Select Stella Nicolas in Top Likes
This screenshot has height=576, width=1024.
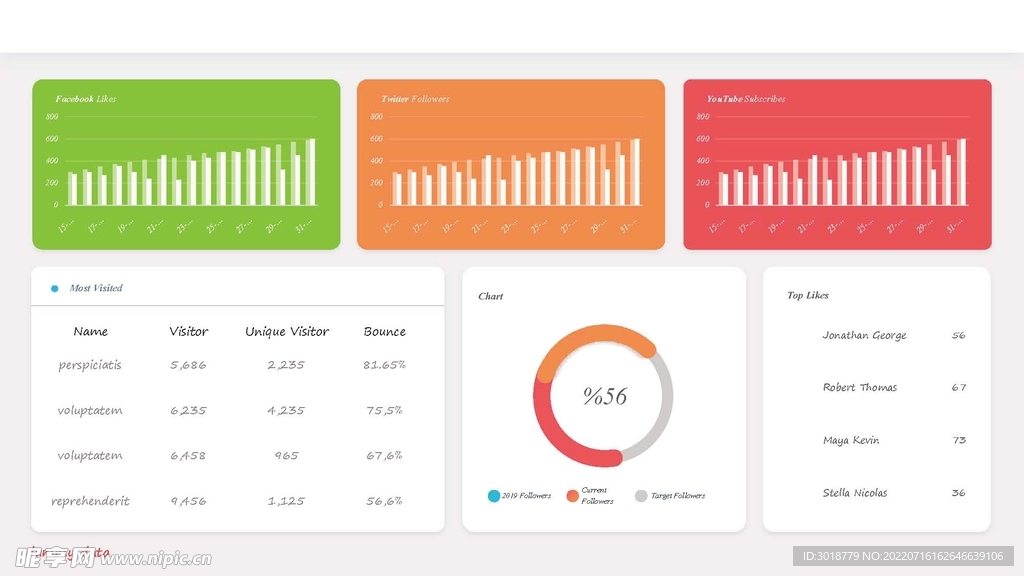(855, 493)
